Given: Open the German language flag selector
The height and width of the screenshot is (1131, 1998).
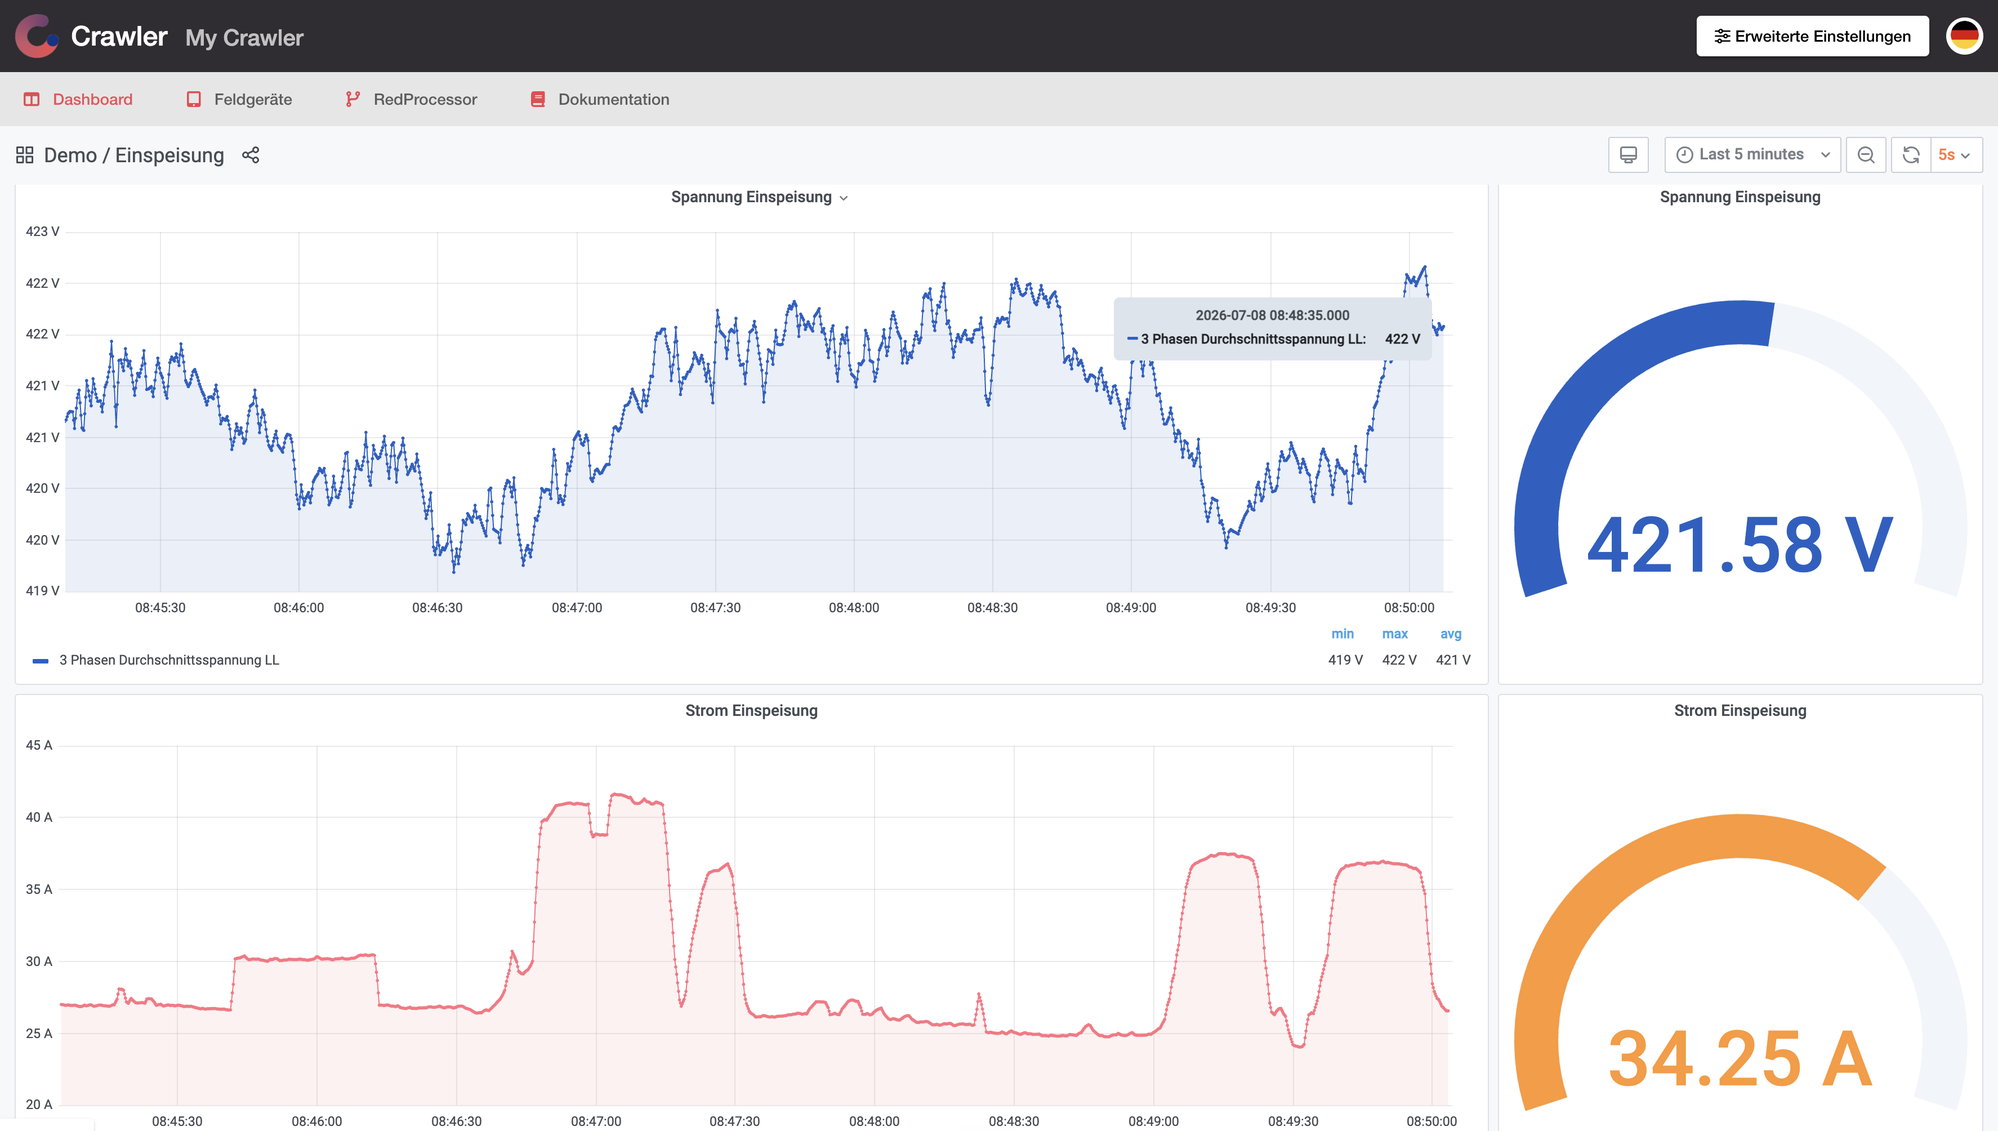Looking at the screenshot, I should click(1964, 36).
